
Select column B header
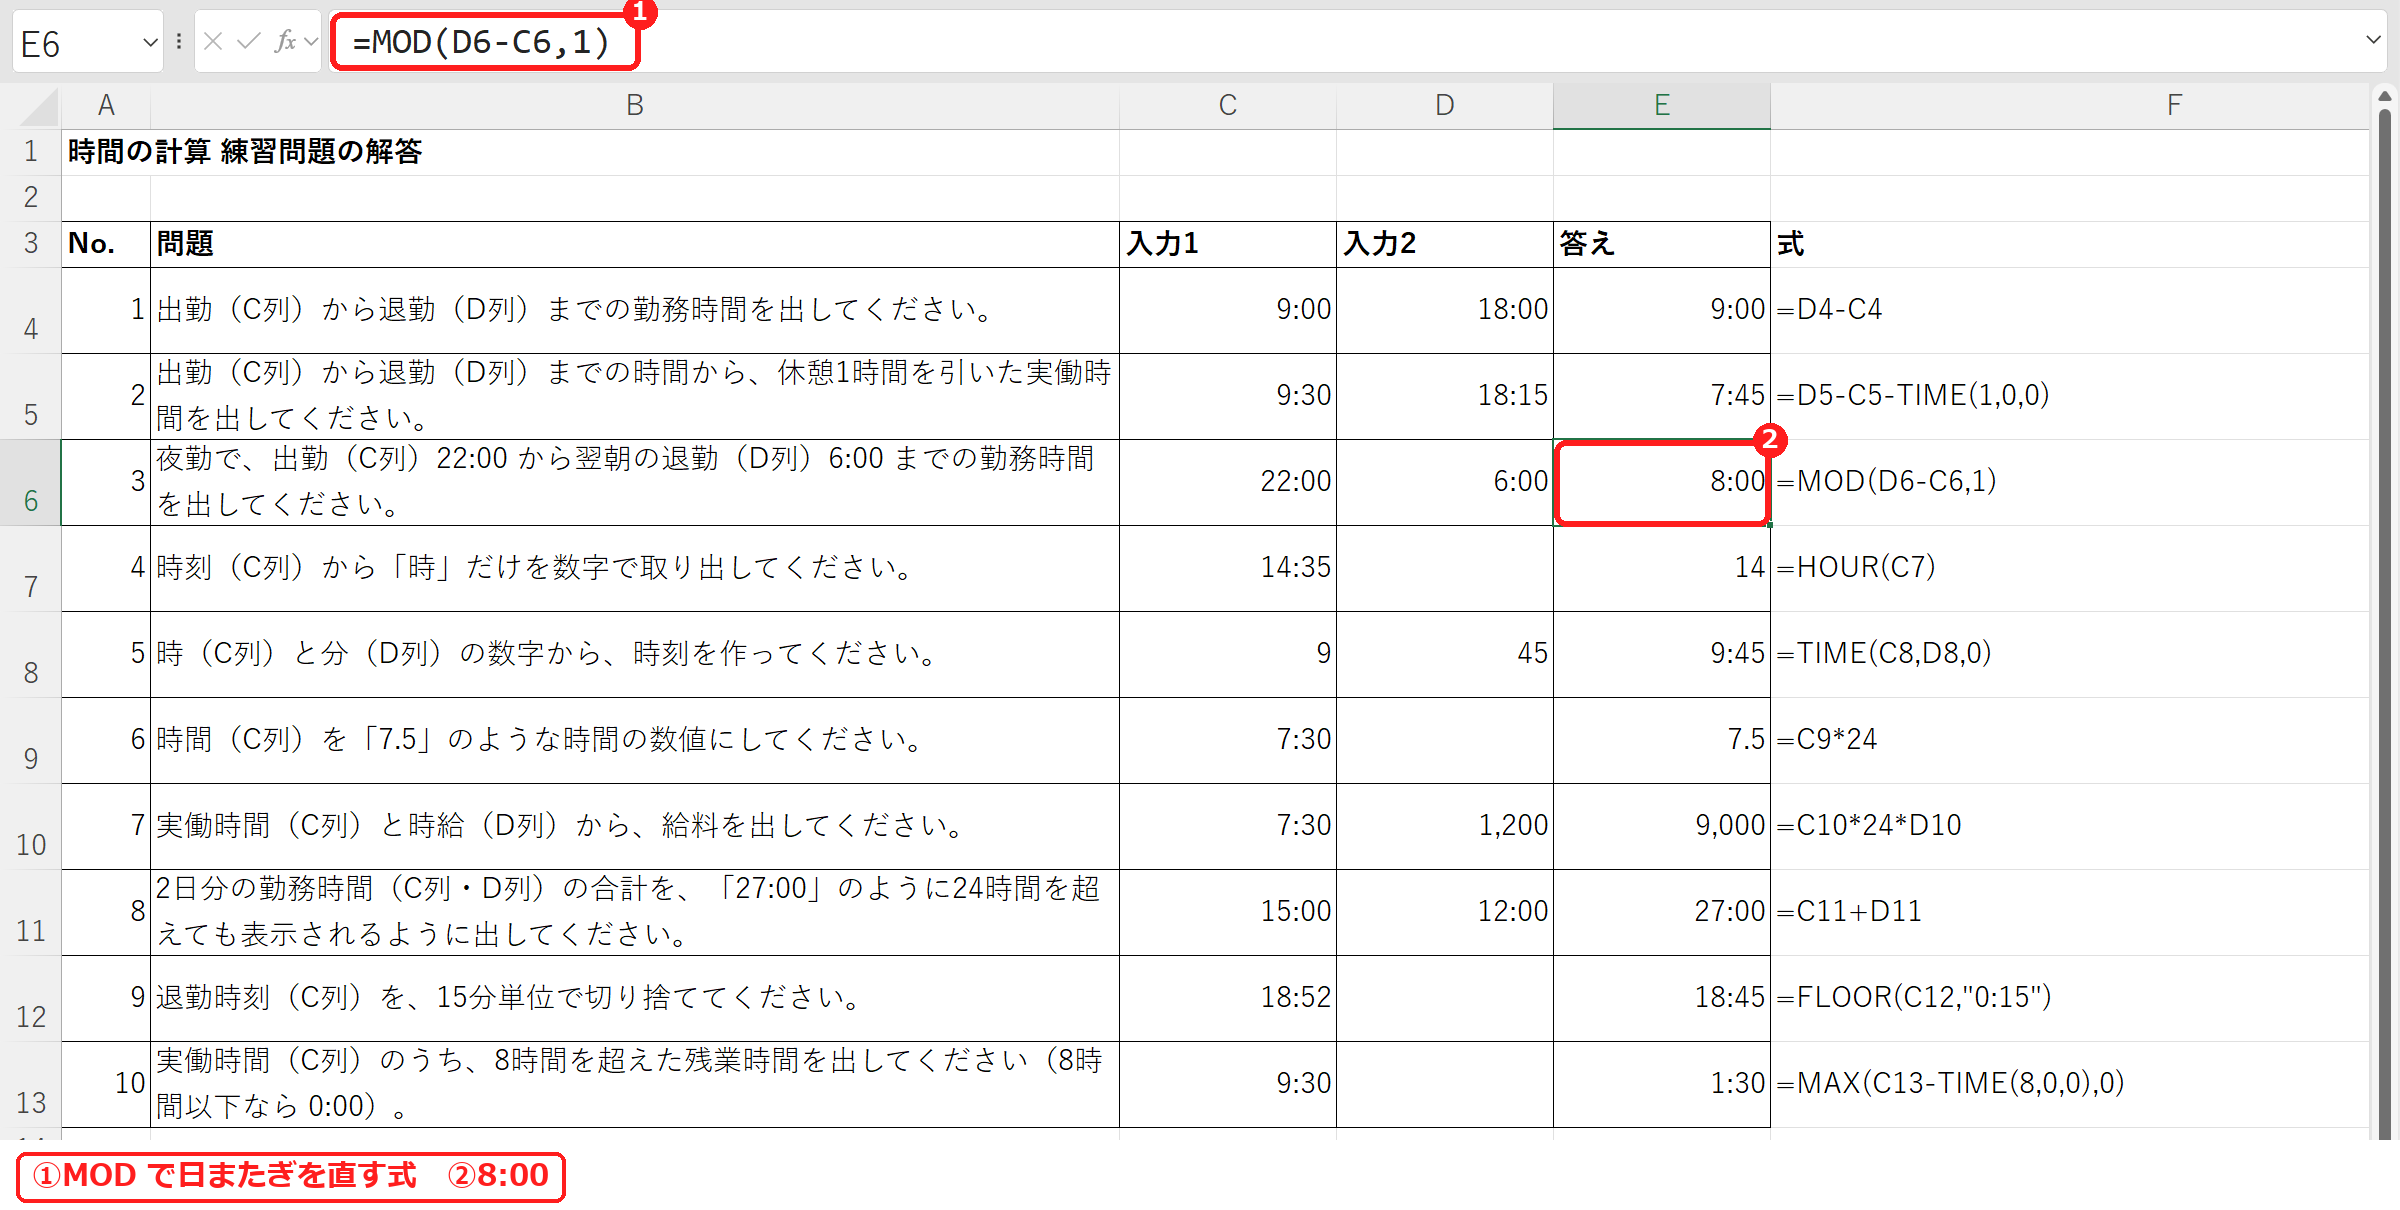tap(635, 105)
